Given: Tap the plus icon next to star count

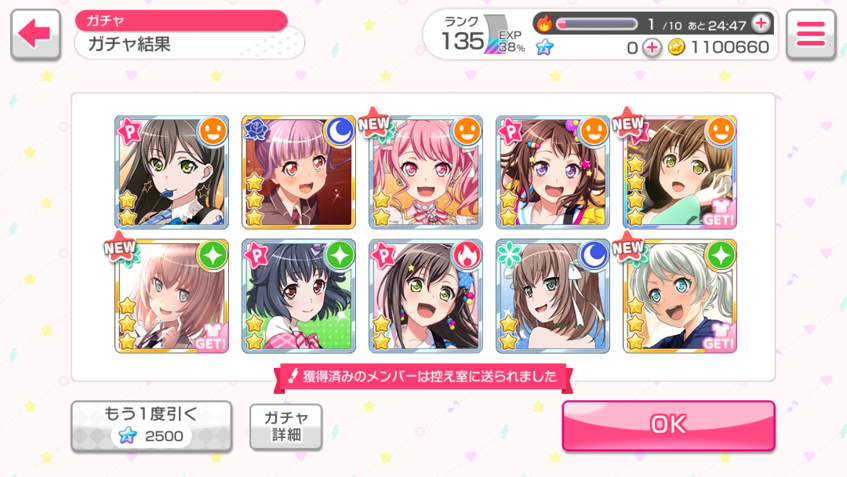Looking at the screenshot, I should 652,48.
